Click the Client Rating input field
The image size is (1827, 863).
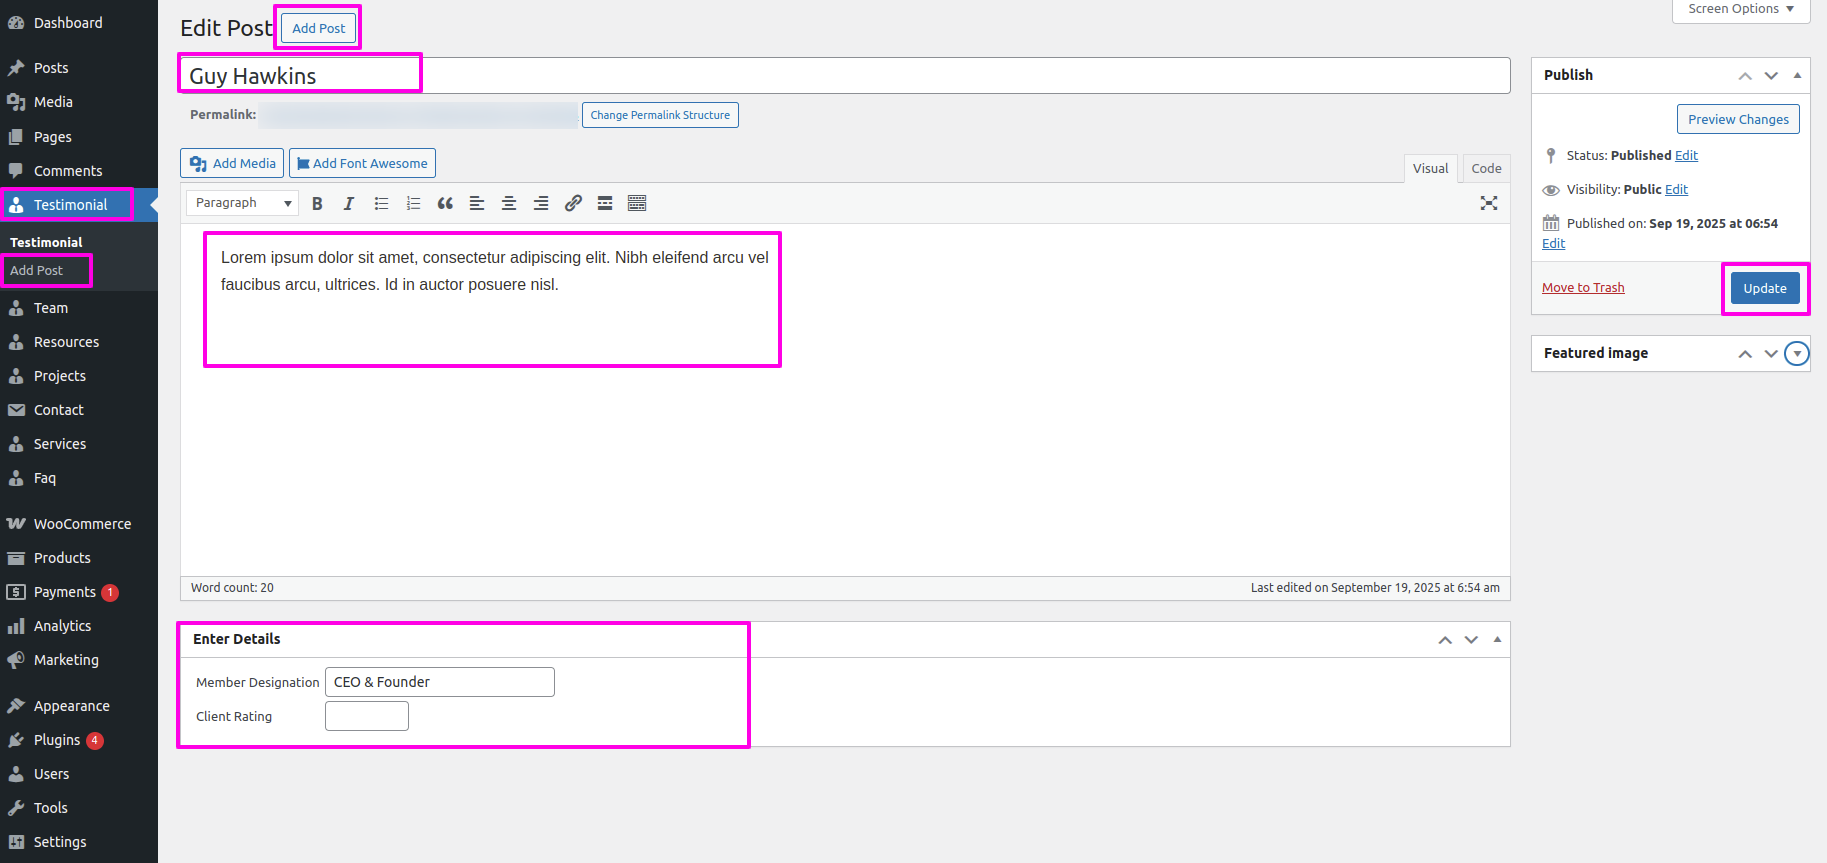click(367, 716)
